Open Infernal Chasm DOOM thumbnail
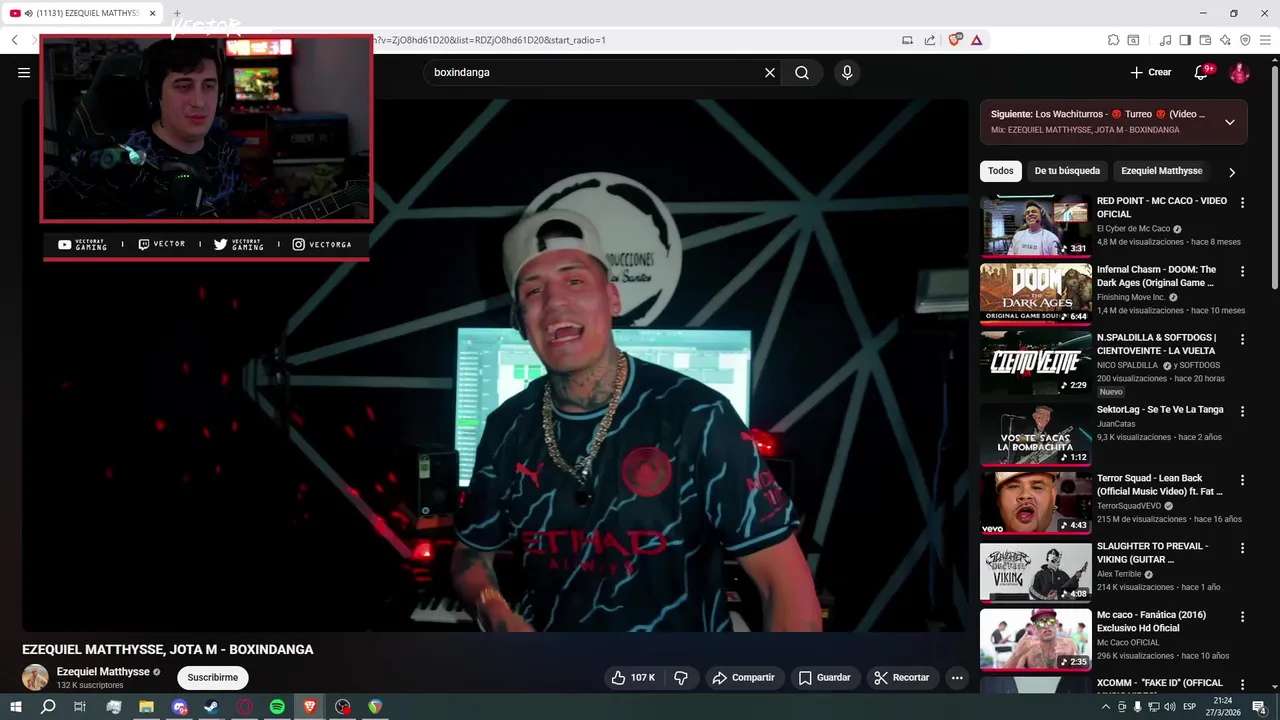The width and height of the screenshot is (1280, 720). 1035,294
